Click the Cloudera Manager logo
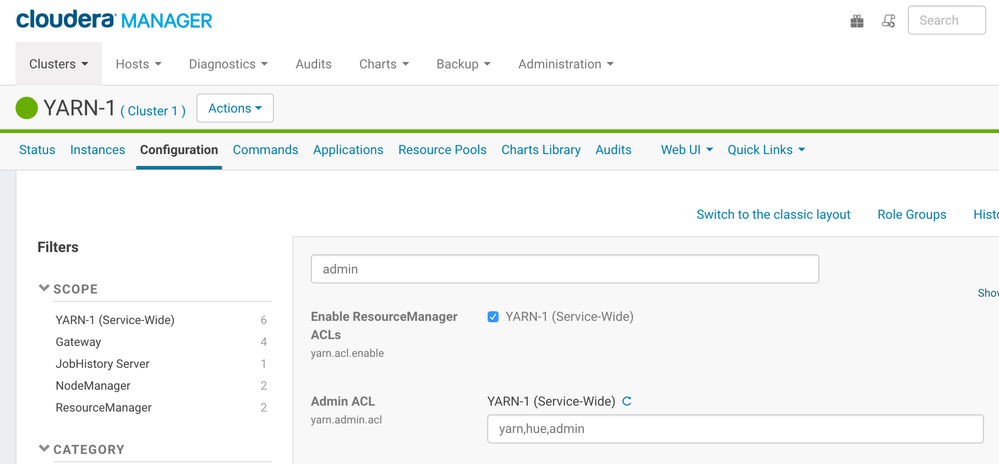This screenshot has height=464, width=999. (114, 20)
